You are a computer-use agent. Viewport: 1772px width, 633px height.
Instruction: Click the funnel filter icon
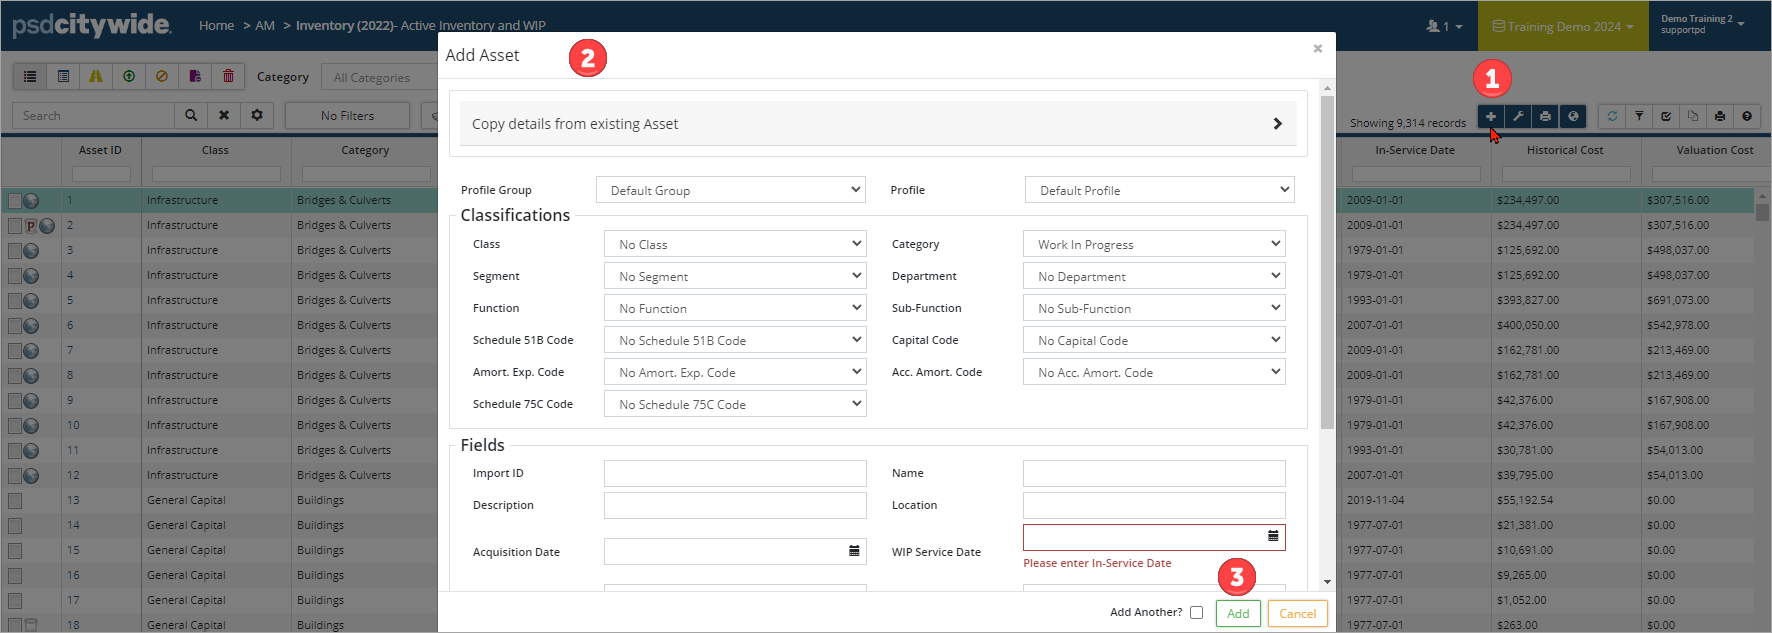[x=1639, y=116]
